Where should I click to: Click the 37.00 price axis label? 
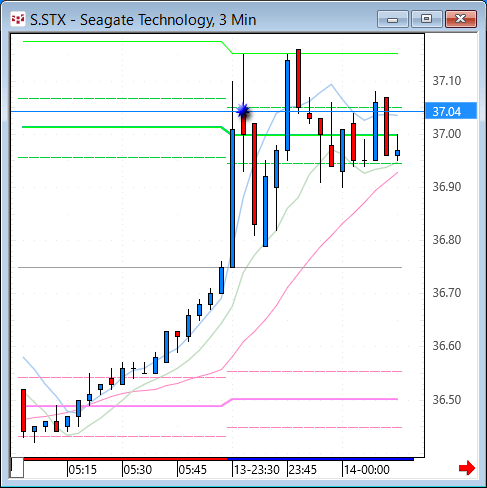447,134
